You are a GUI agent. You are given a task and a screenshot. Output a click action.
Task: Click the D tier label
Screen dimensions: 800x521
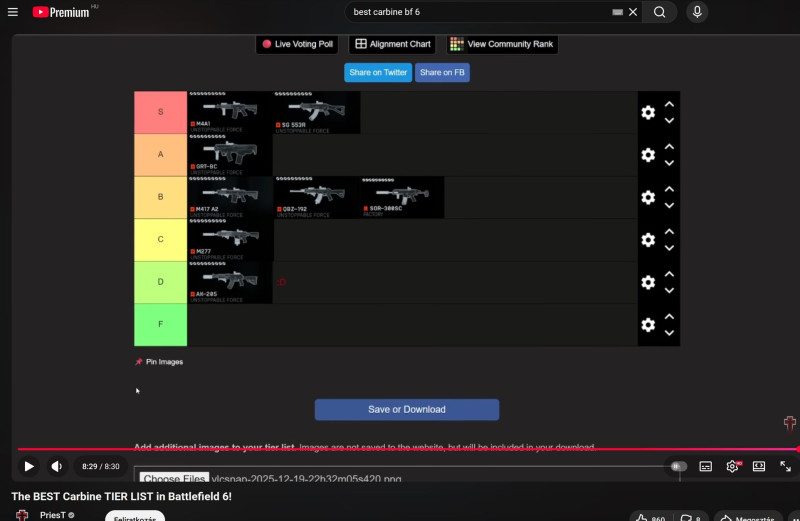[161, 282]
